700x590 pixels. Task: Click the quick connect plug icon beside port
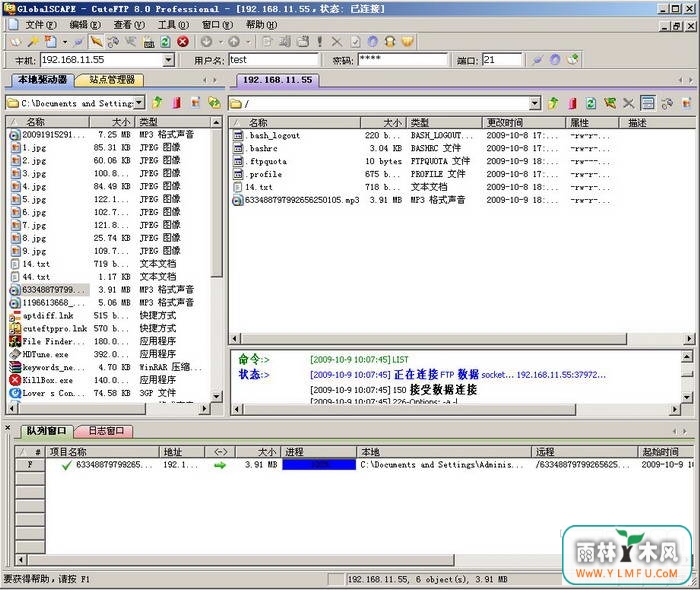(x=537, y=59)
